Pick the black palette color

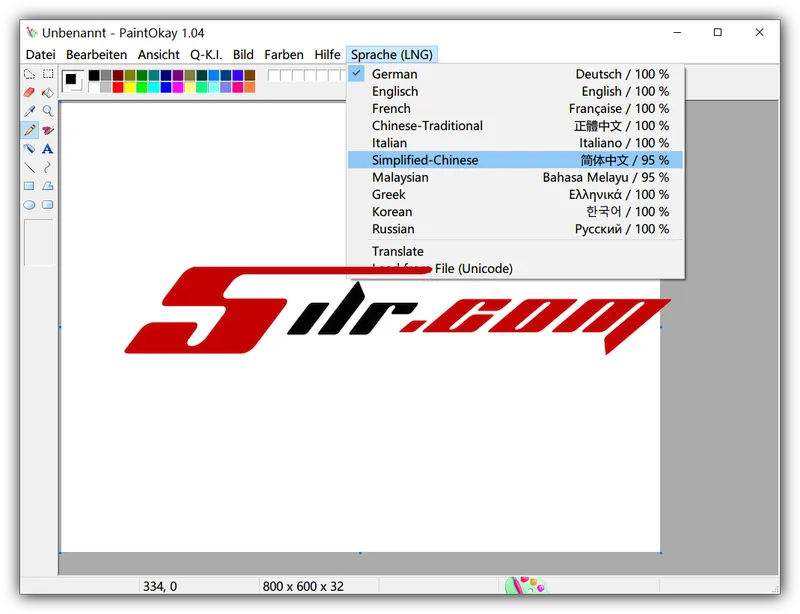tap(94, 76)
